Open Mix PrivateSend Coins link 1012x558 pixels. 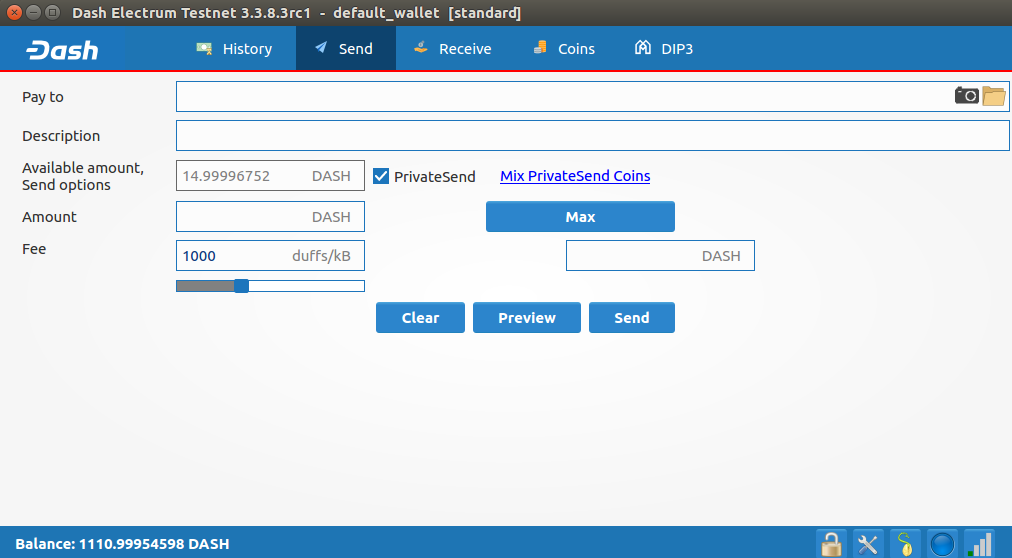[x=575, y=176]
